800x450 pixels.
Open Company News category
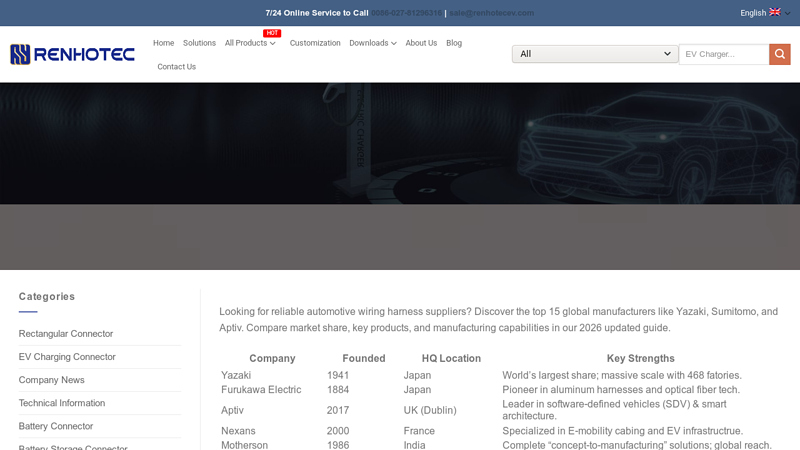[52, 380]
